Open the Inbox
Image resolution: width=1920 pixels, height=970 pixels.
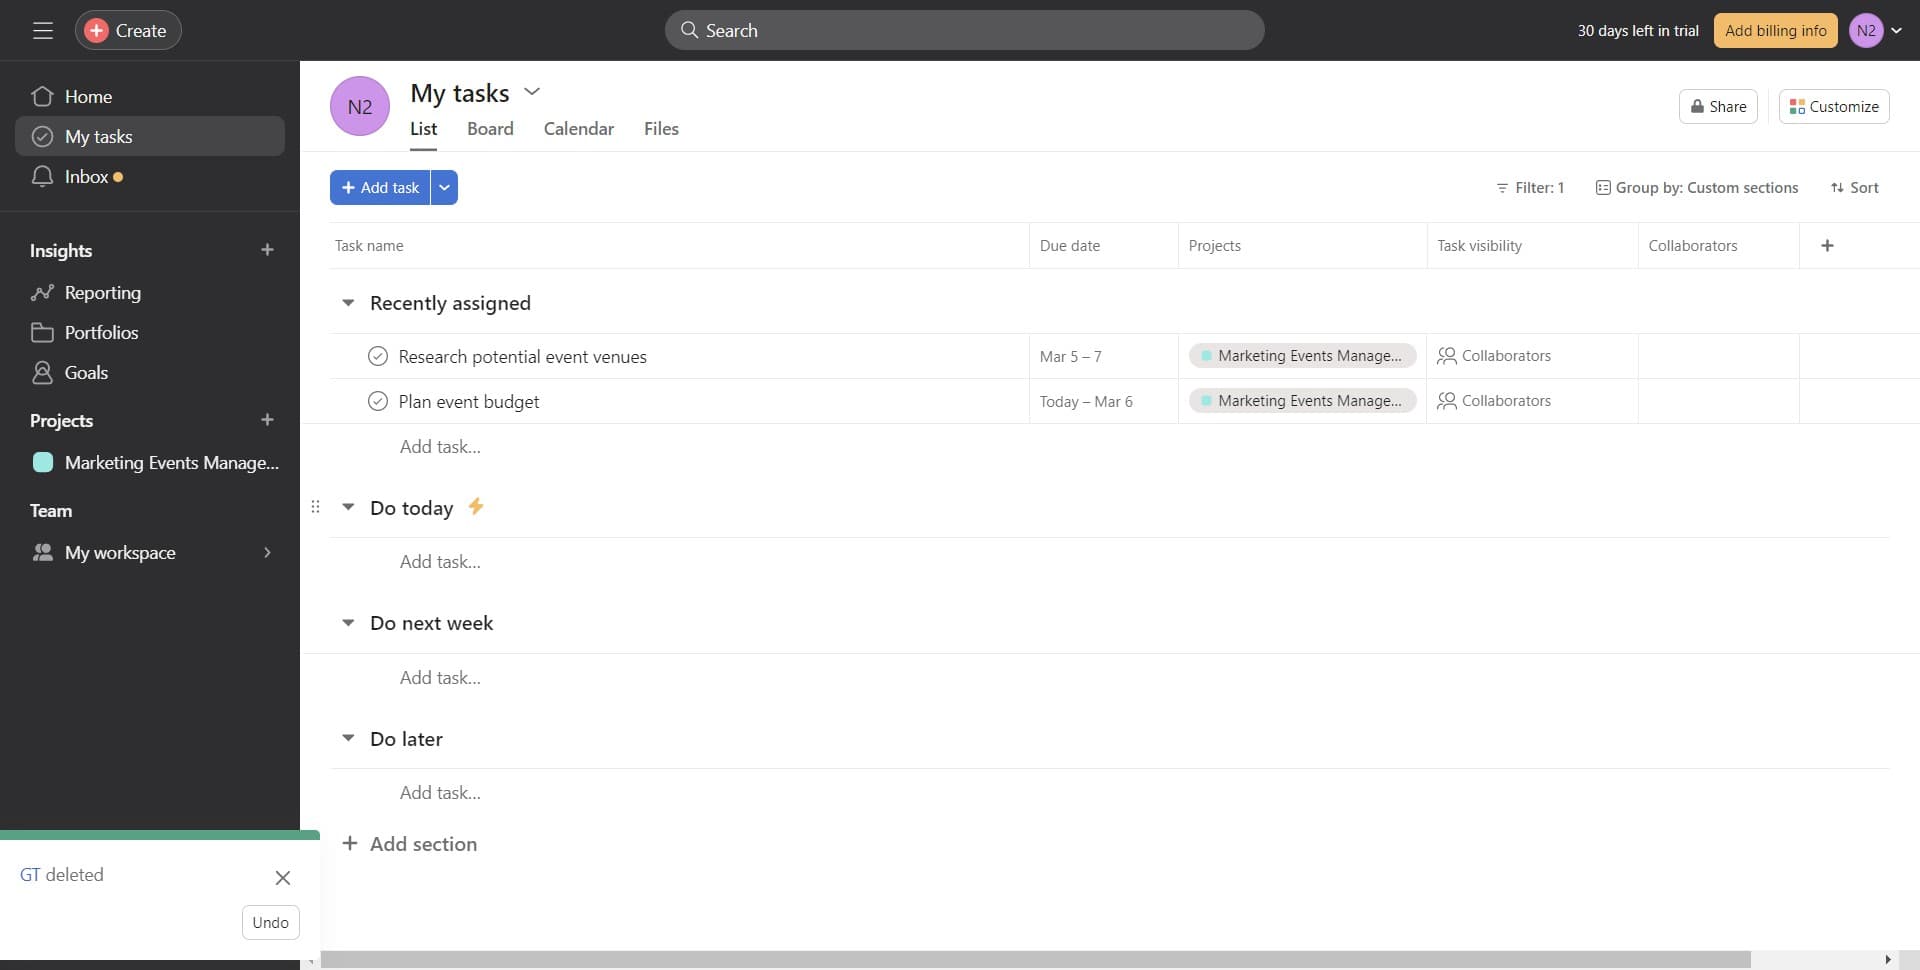(x=88, y=176)
